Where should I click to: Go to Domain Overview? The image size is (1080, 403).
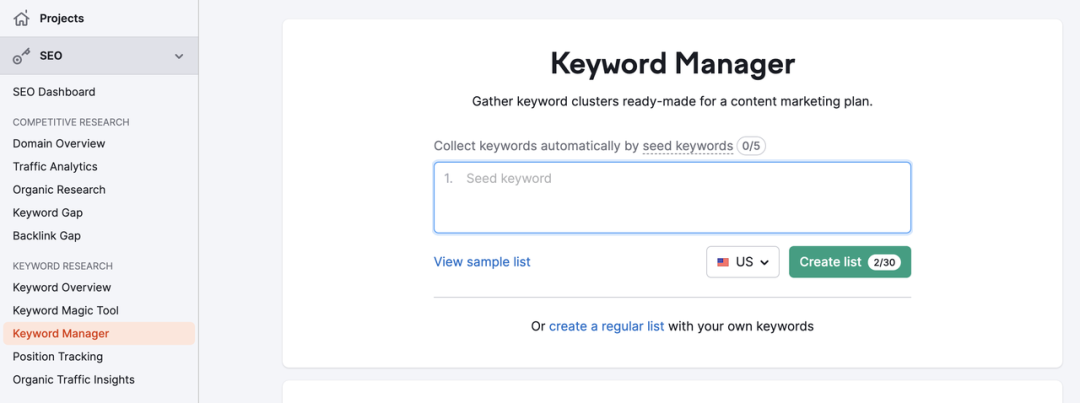click(x=59, y=144)
